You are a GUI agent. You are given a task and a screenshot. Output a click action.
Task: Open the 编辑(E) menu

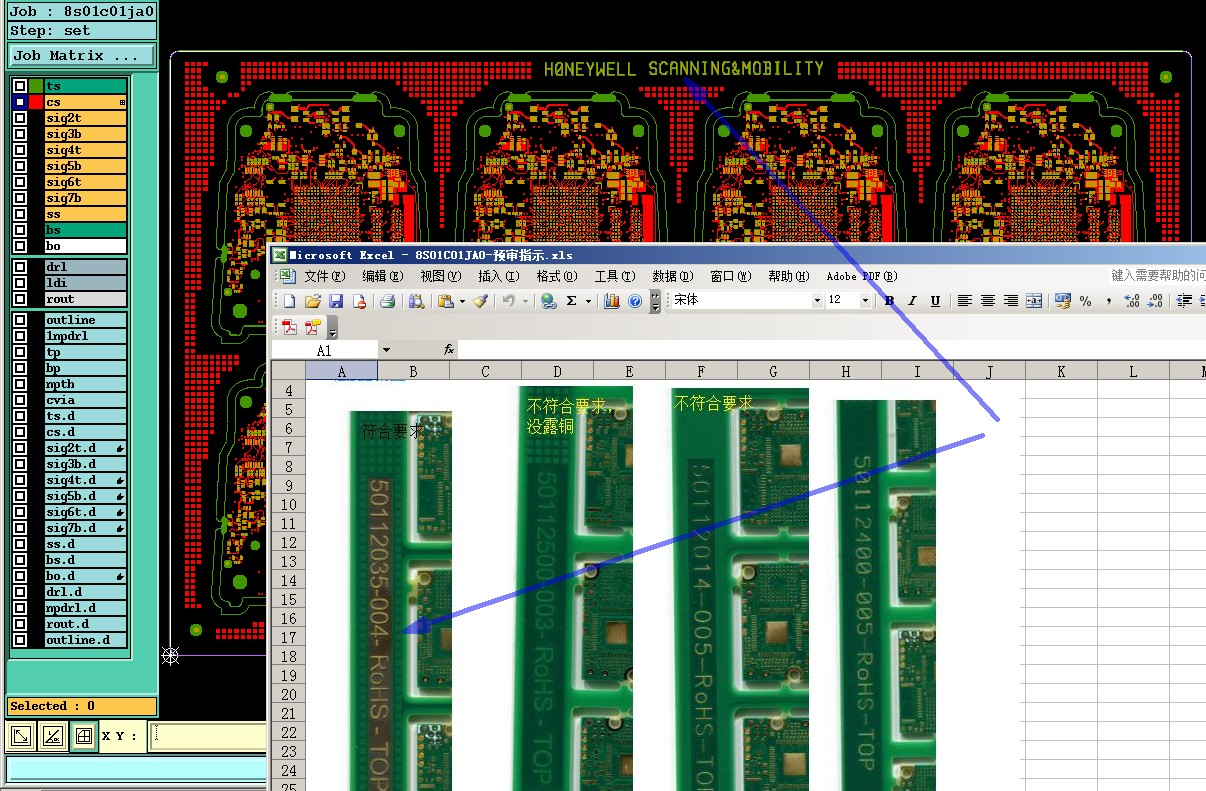[x=382, y=276]
